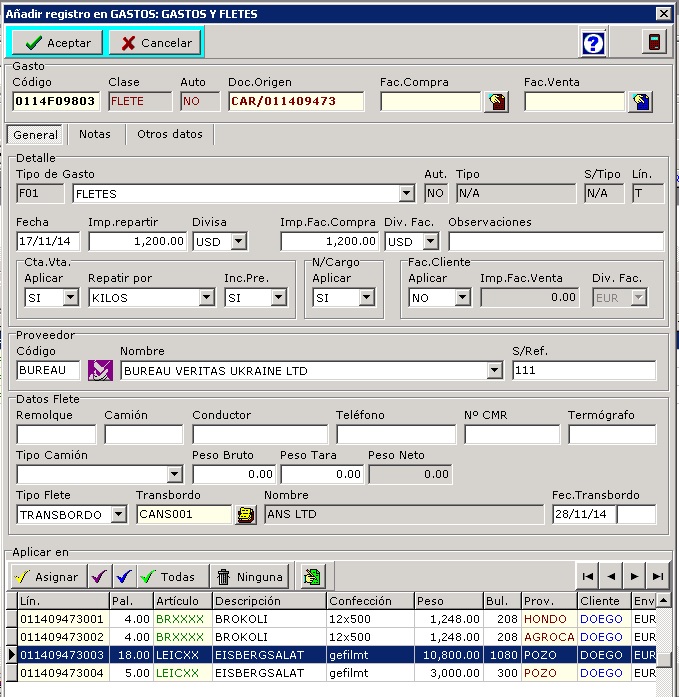679x697 pixels.
Task: Click the S/Ref. input field
Action: pyautogui.click(x=583, y=371)
